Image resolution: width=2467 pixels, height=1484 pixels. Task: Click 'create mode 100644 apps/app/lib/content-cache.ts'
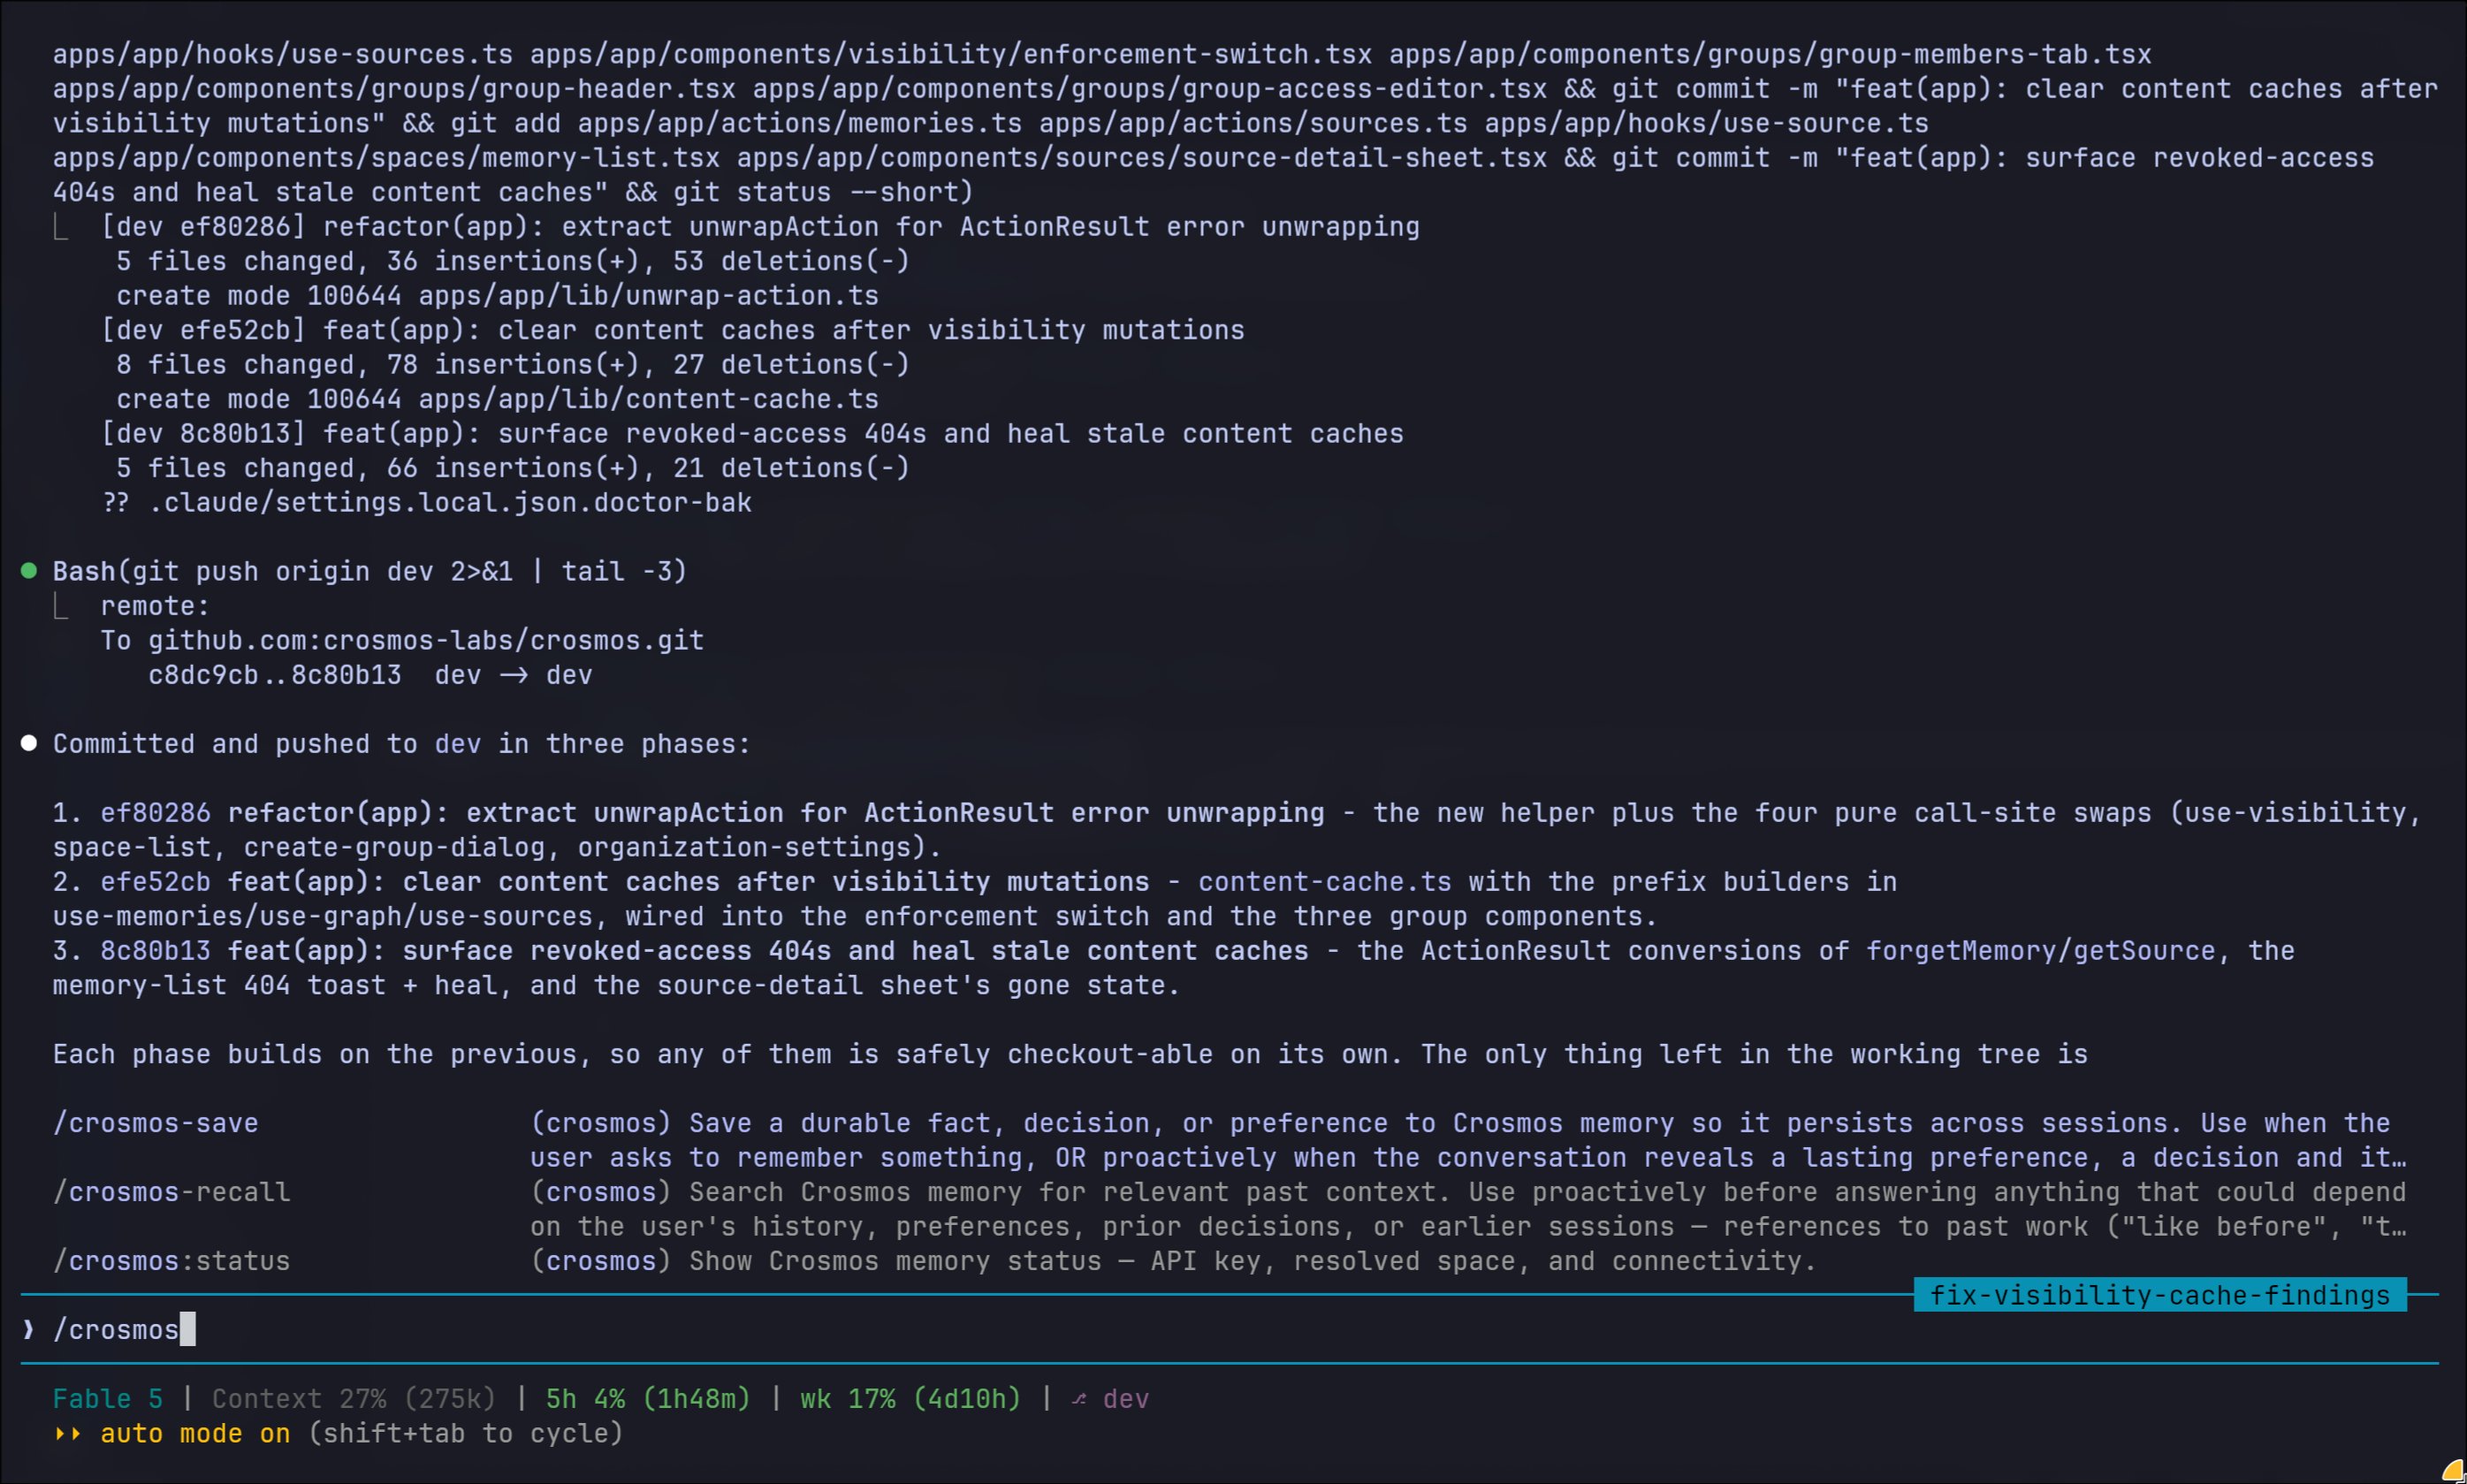(x=498, y=399)
